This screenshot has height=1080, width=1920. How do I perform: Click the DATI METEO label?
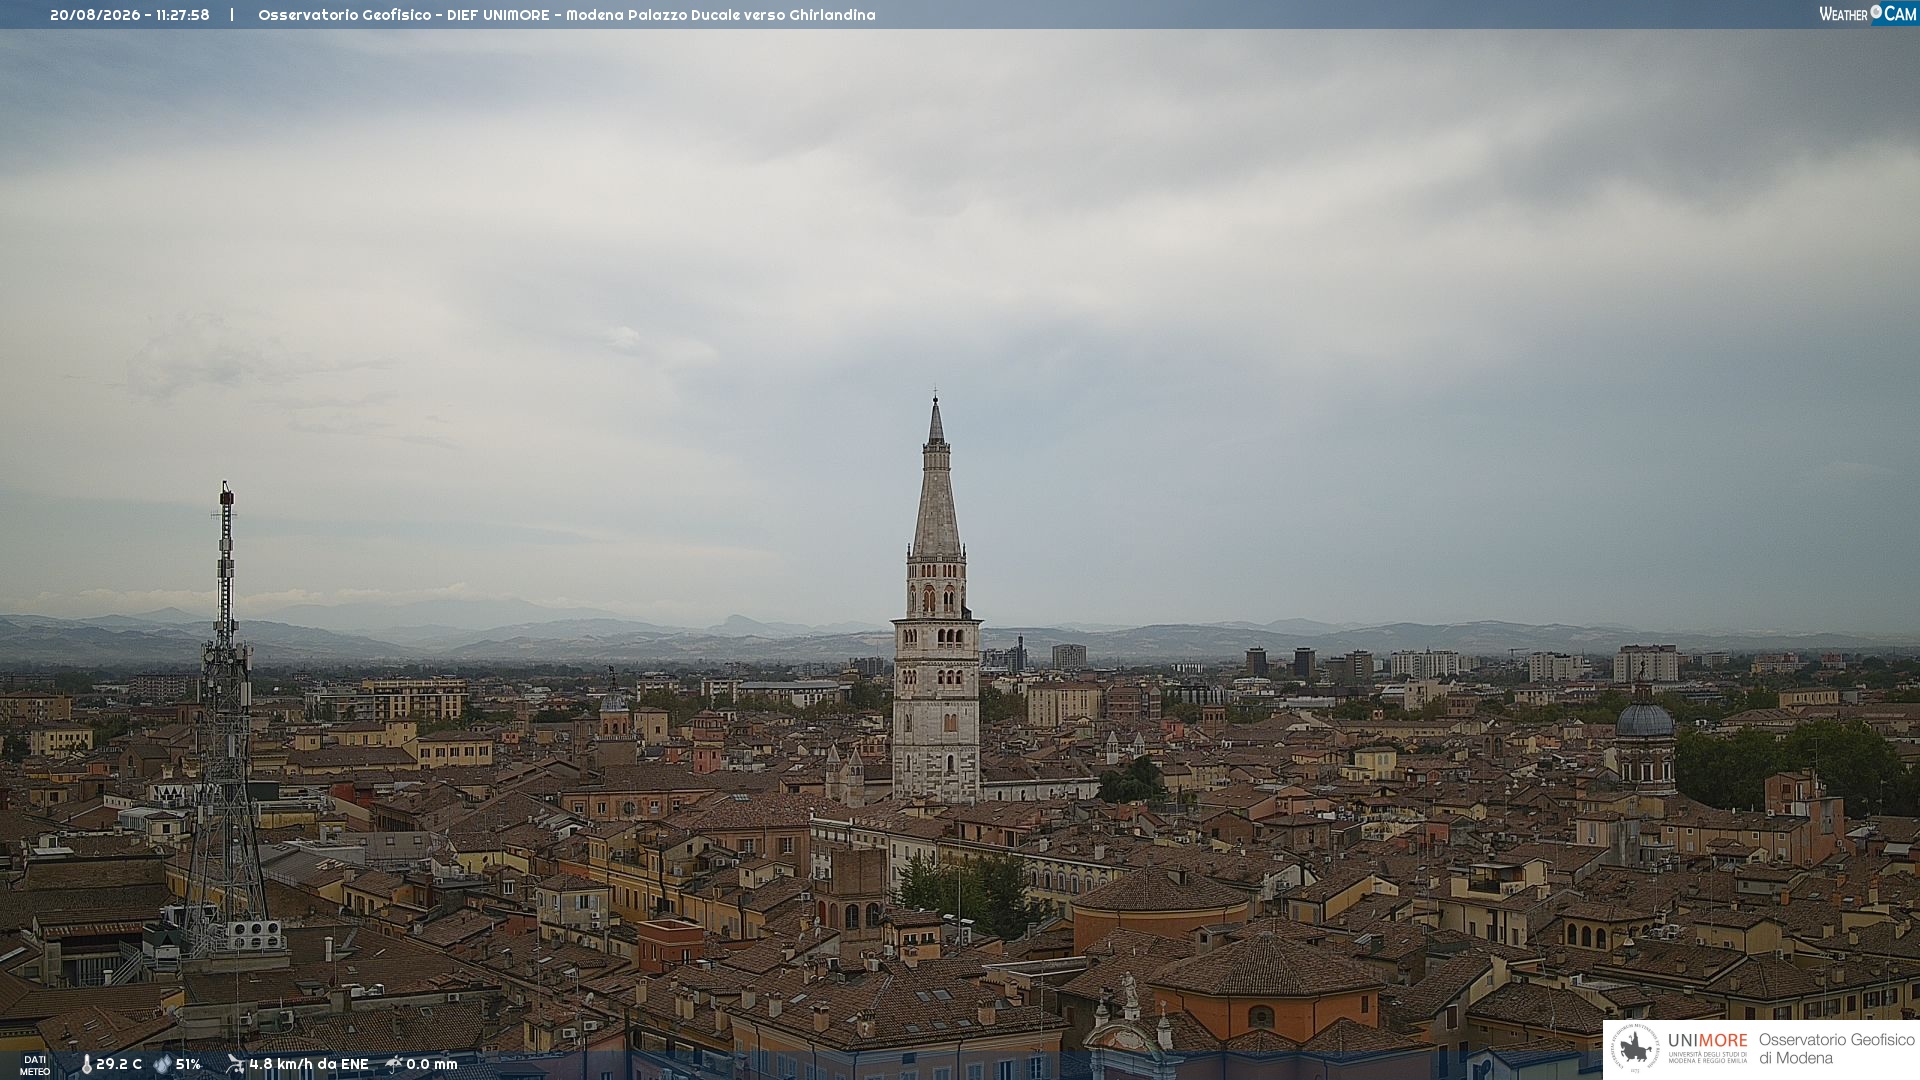pyautogui.click(x=35, y=1065)
